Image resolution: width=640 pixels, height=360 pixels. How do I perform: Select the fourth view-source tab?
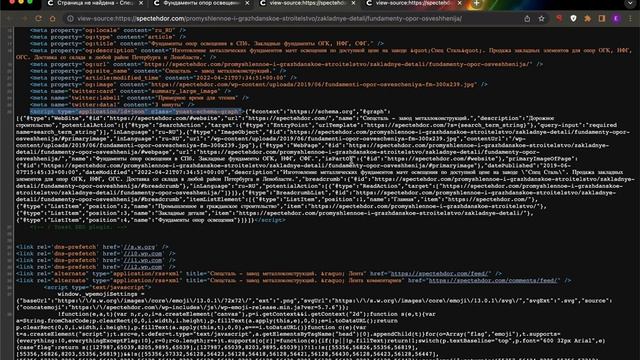413,3
